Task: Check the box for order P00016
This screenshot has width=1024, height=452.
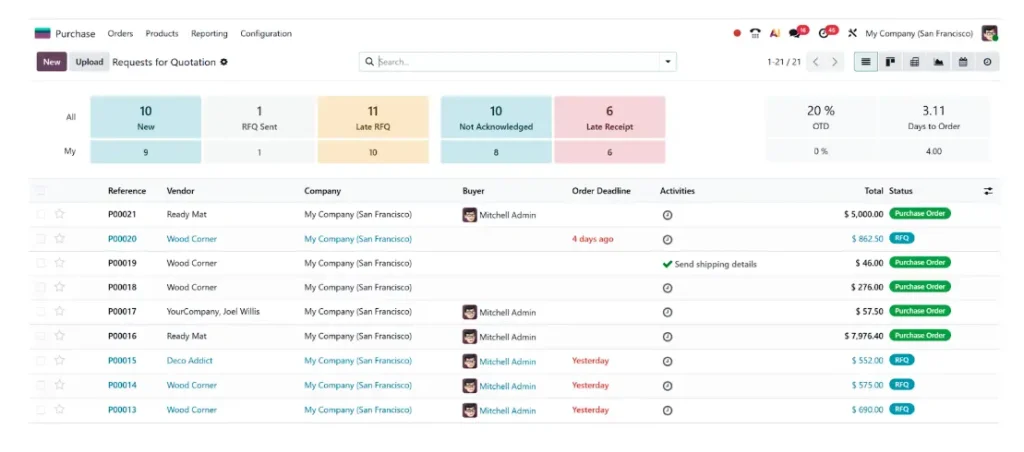Action: [40, 336]
